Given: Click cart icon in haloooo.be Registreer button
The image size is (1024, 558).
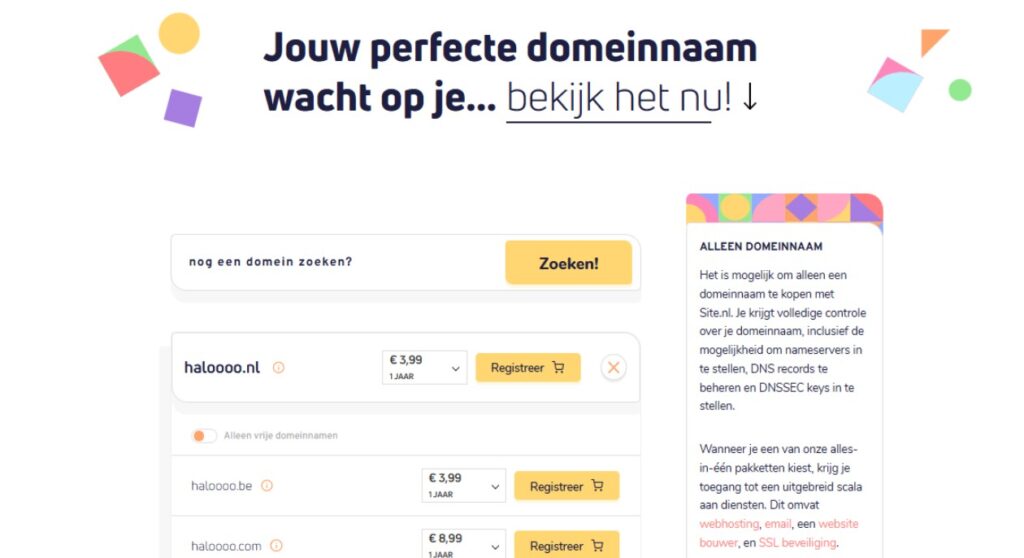Looking at the screenshot, I should tap(597, 487).
